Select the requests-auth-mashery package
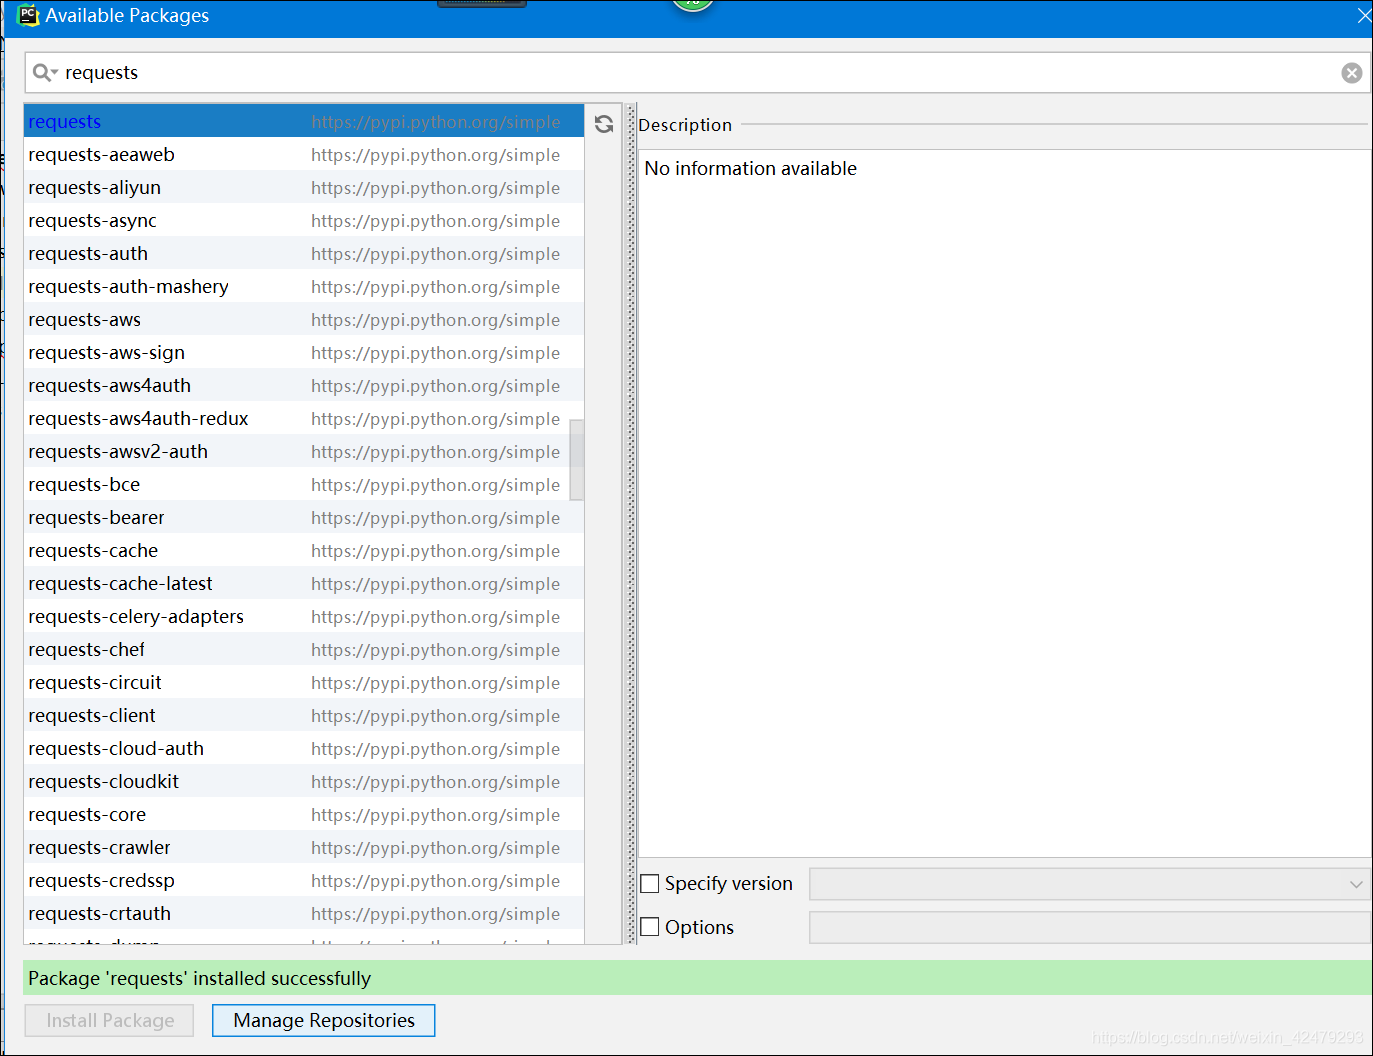 pos(304,287)
